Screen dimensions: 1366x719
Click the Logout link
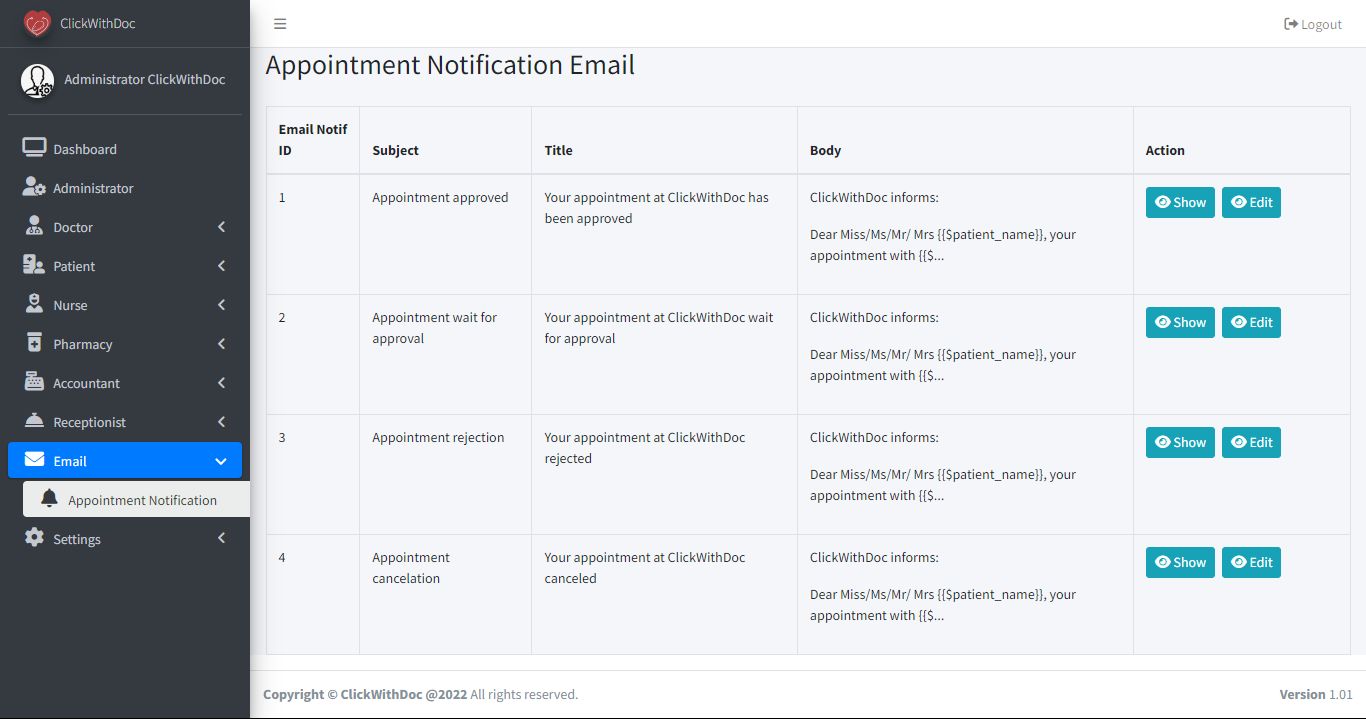[1313, 24]
